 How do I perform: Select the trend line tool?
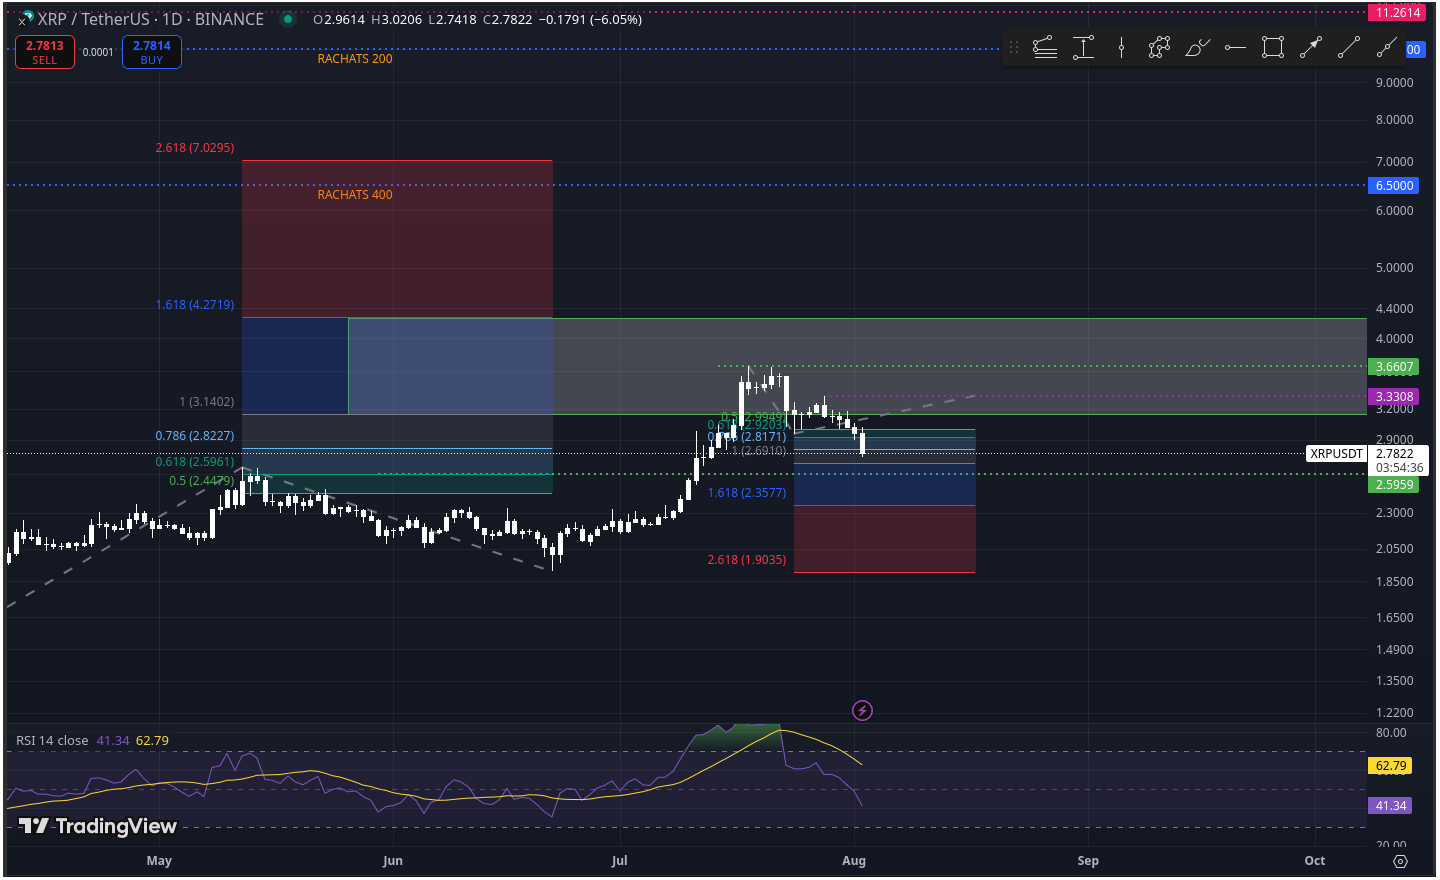[1349, 47]
